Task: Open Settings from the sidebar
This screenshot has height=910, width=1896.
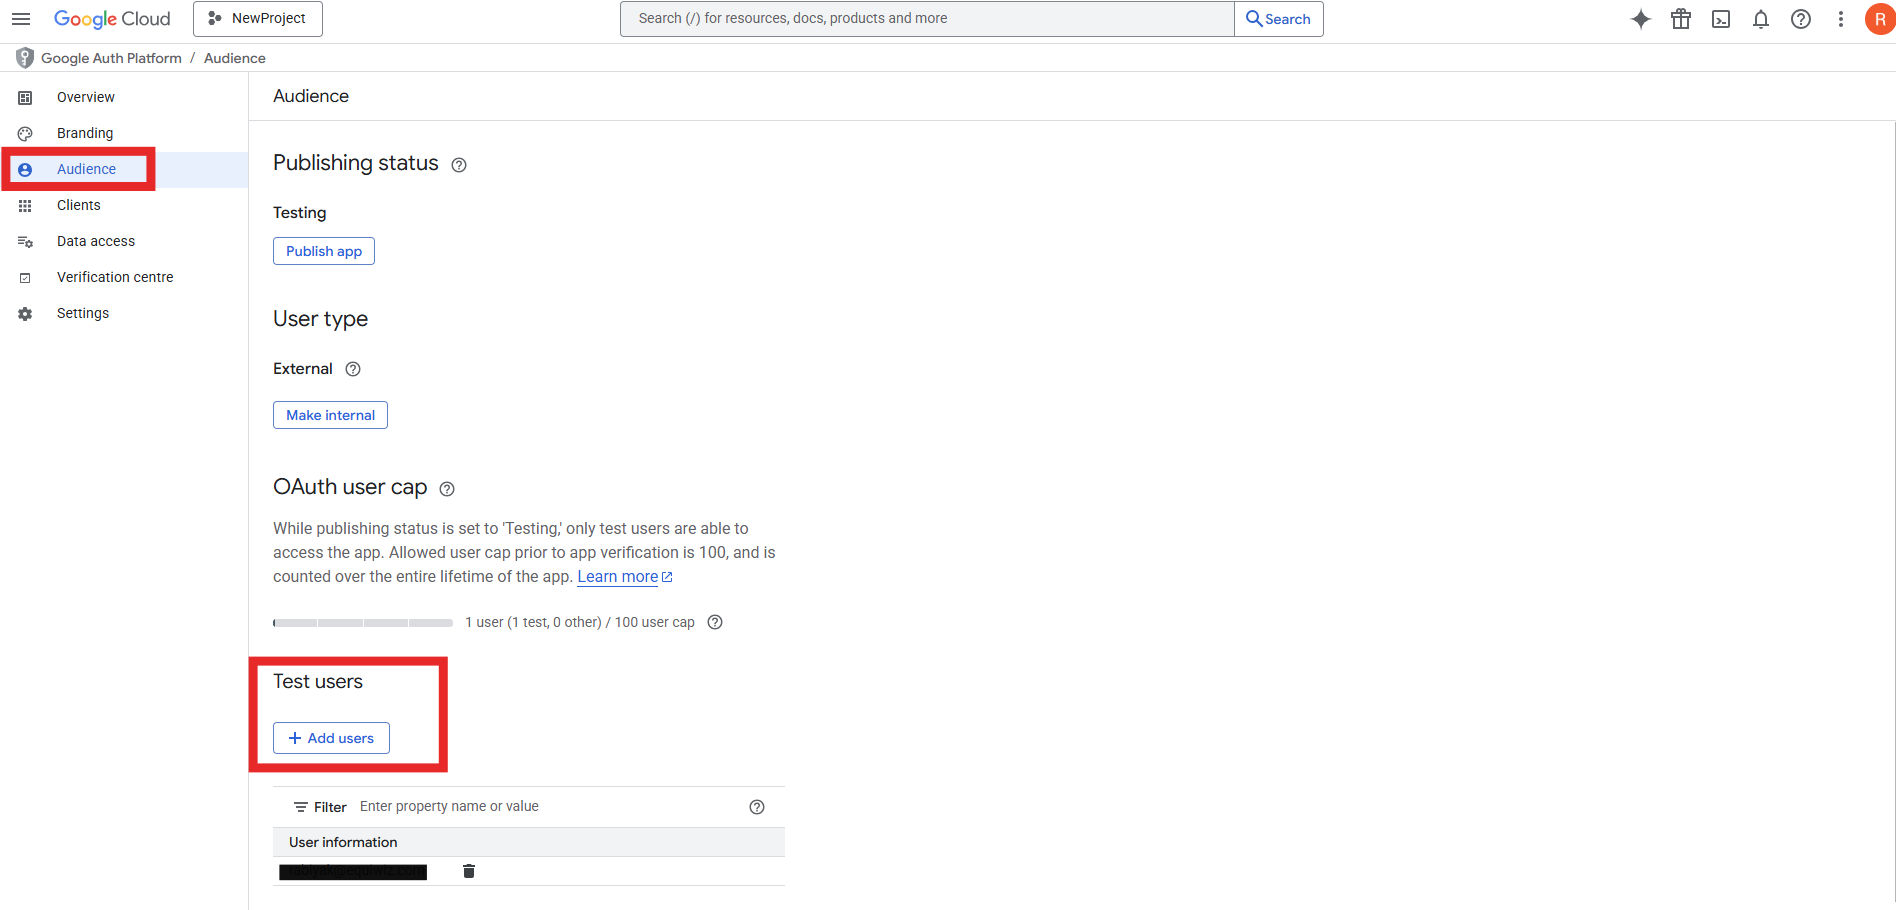Action: (x=83, y=312)
